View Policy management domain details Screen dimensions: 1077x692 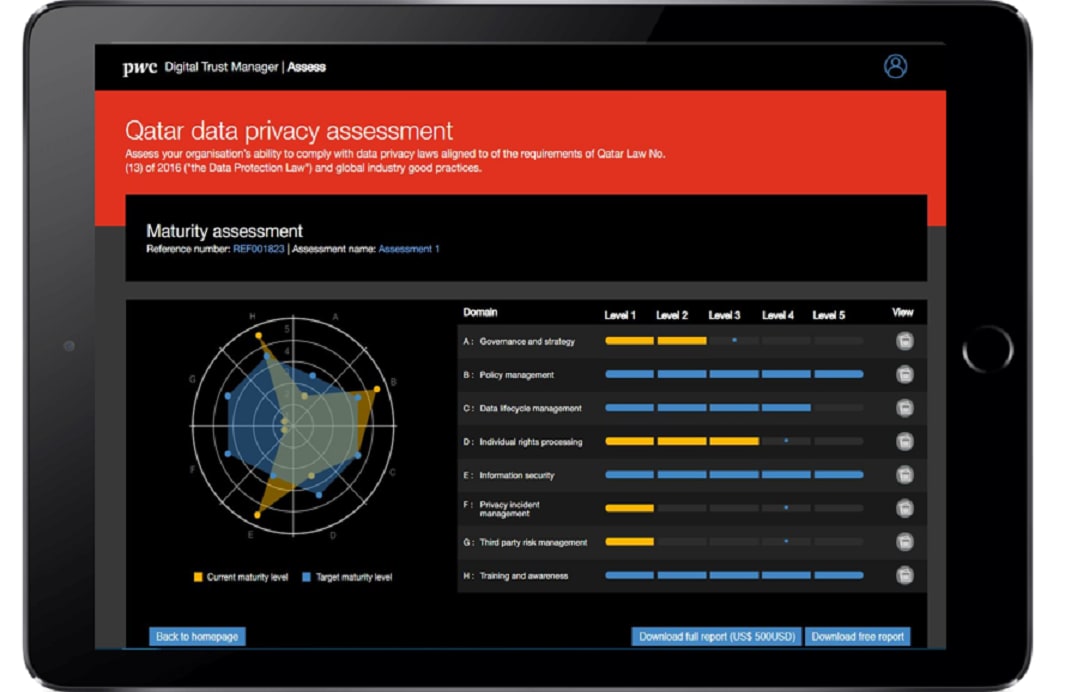tap(904, 375)
